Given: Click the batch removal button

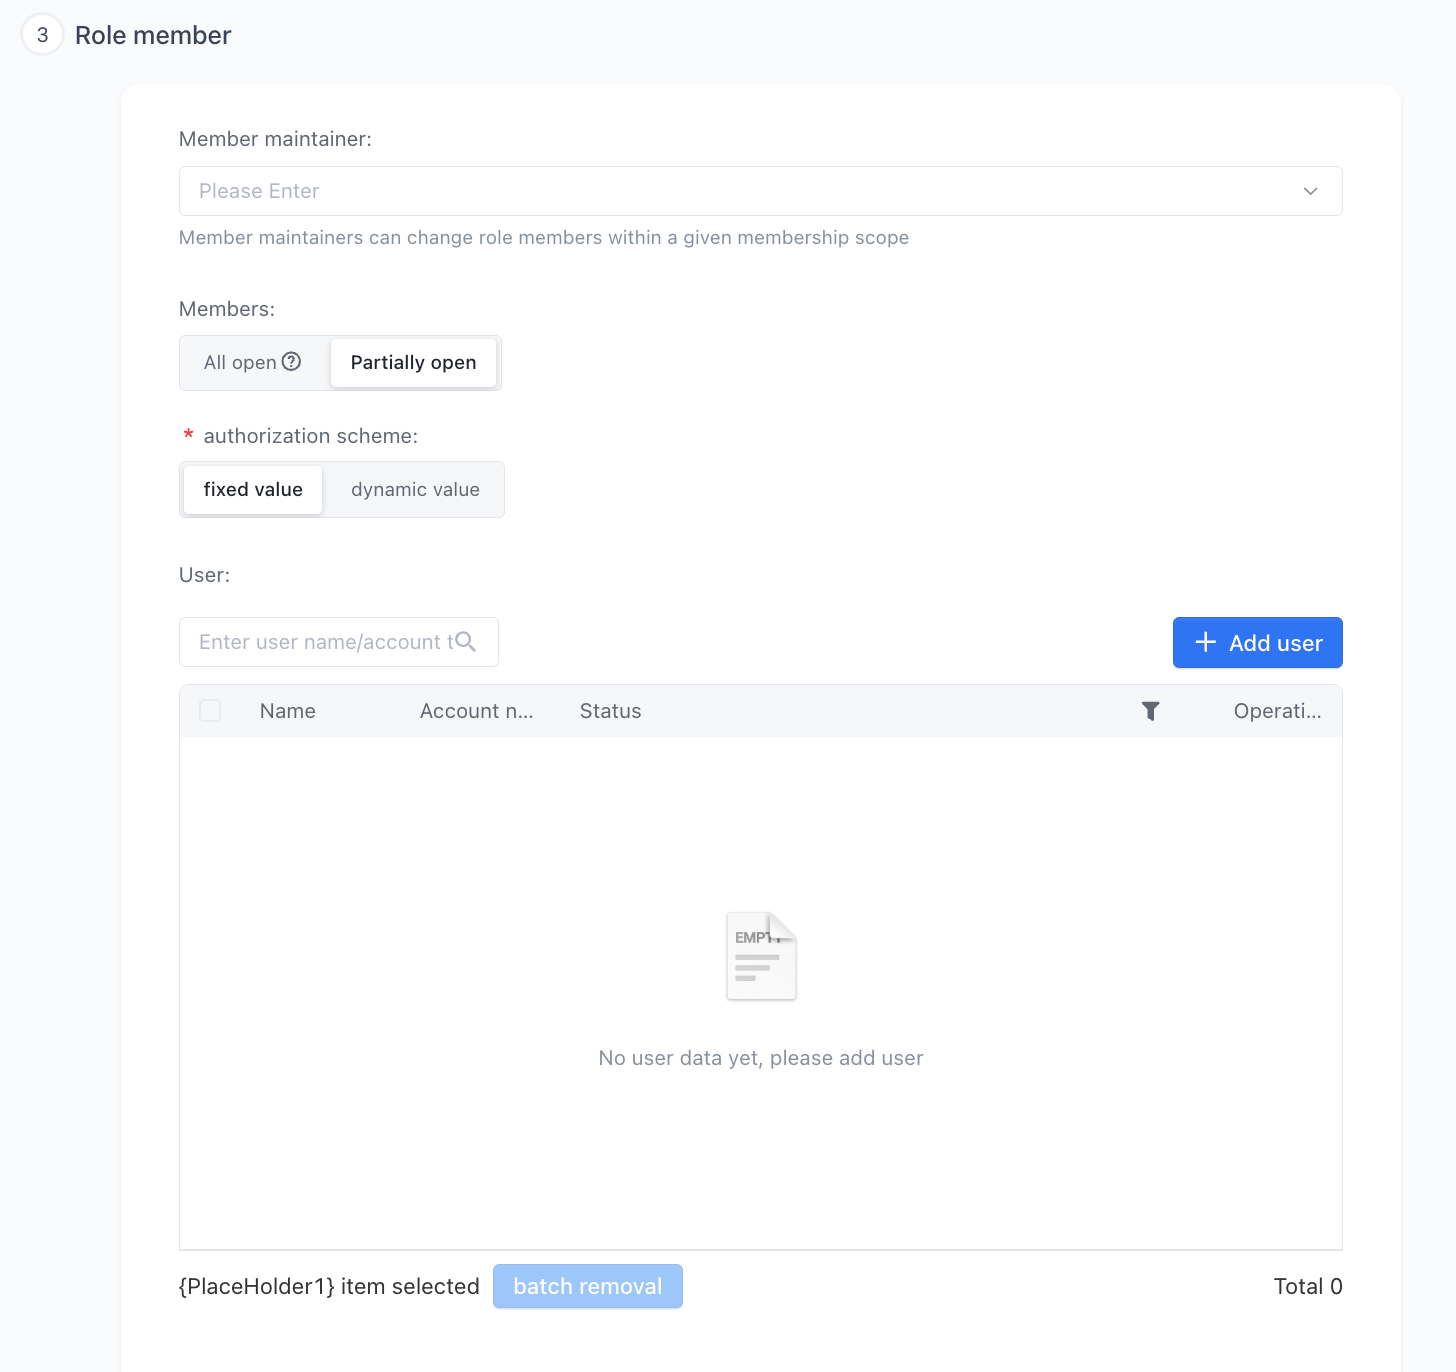Looking at the screenshot, I should 588,1286.
